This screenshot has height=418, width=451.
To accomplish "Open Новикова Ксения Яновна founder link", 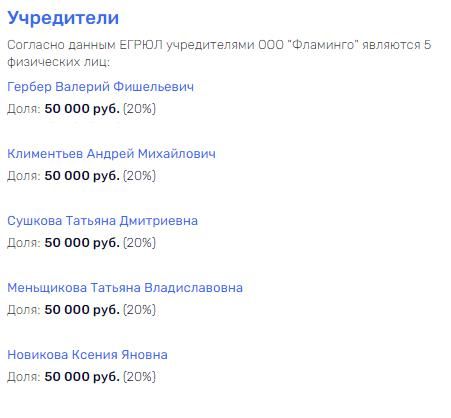I will tap(87, 355).
